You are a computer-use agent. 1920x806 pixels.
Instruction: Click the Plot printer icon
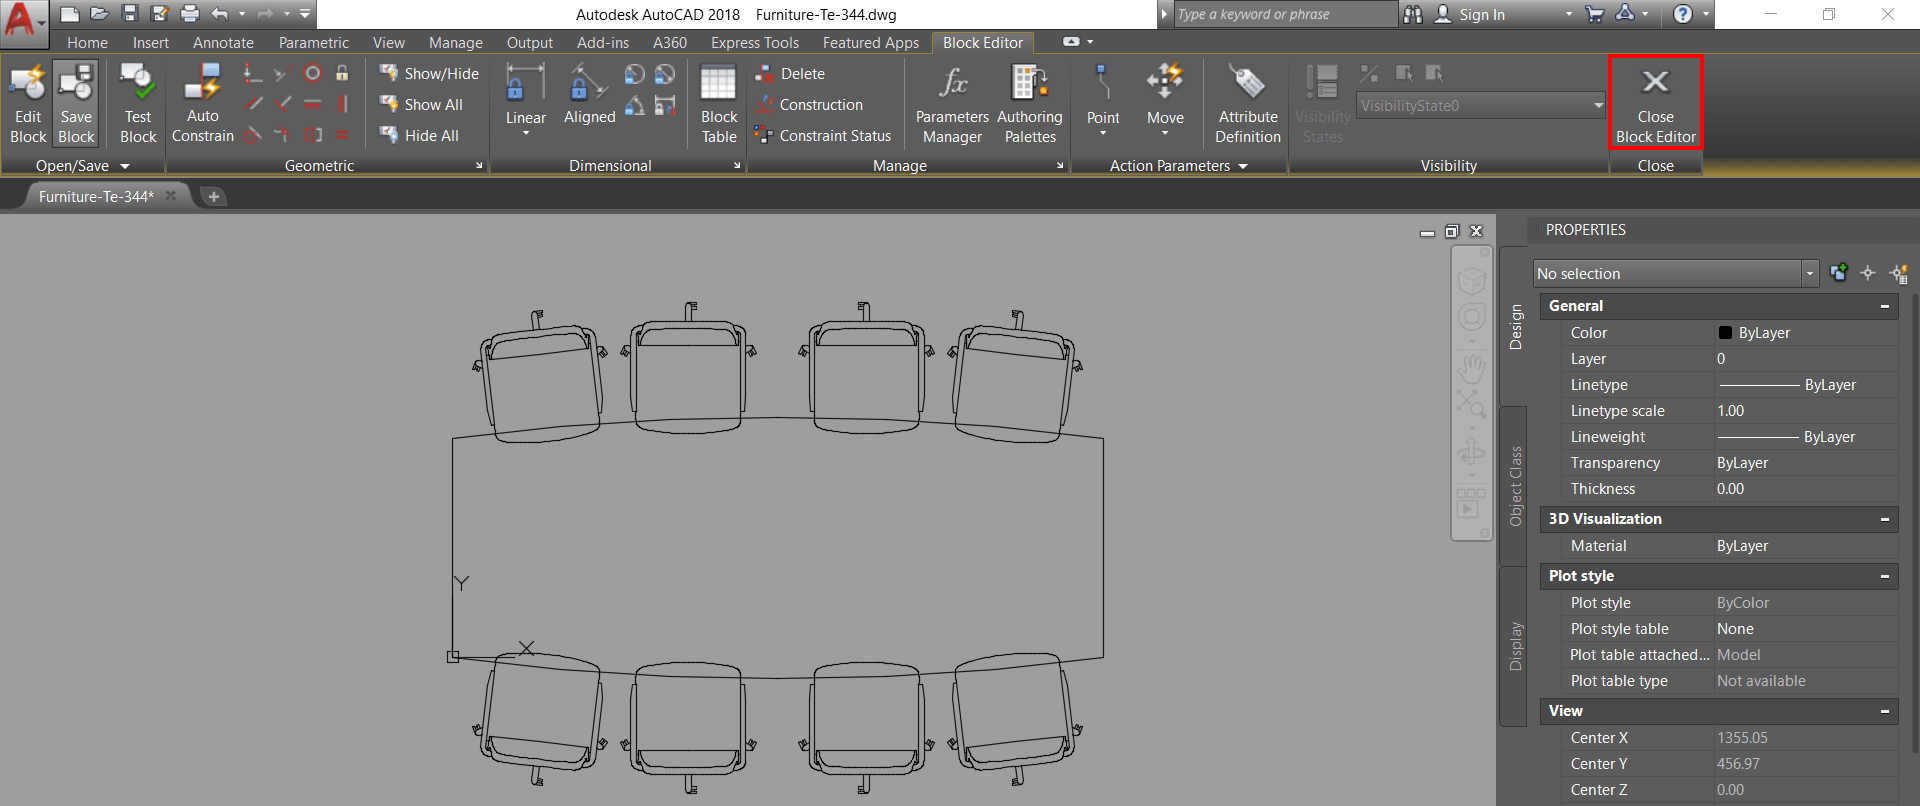[189, 14]
